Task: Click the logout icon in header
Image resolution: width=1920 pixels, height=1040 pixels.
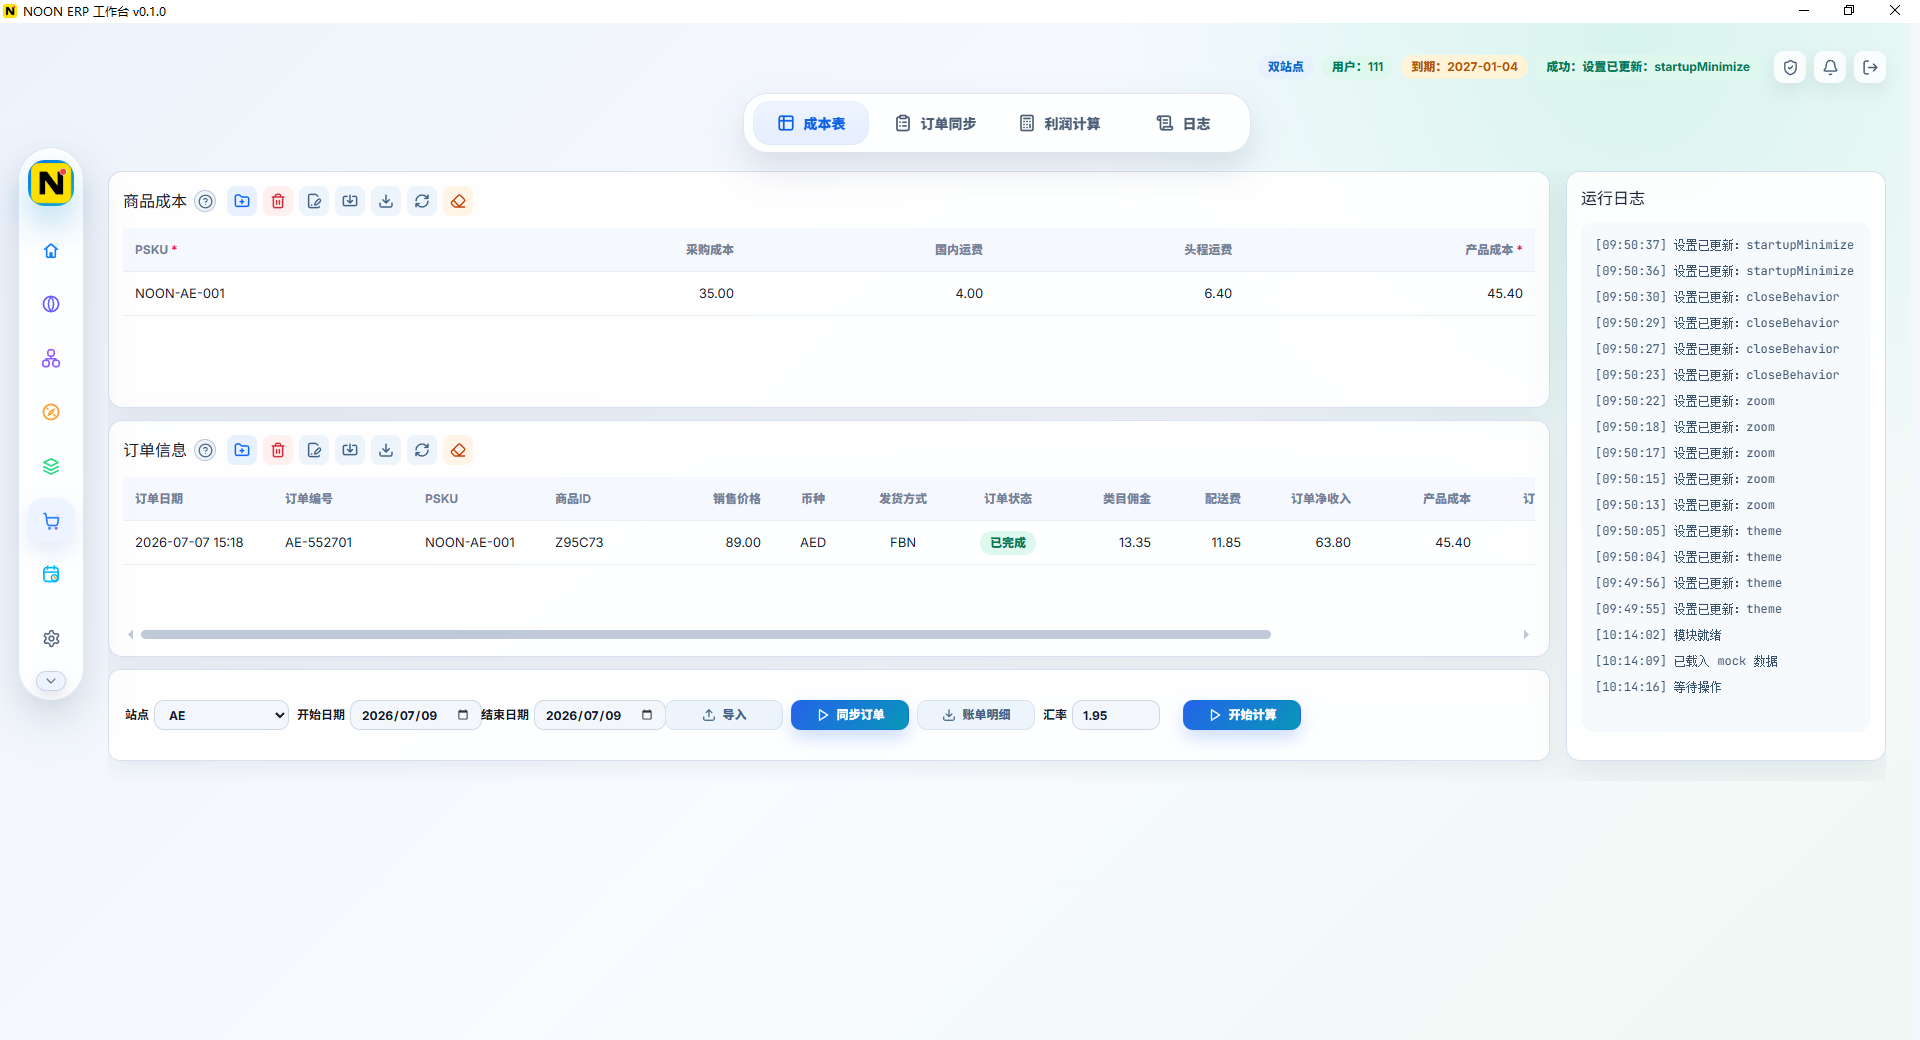Action: click(1870, 67)
